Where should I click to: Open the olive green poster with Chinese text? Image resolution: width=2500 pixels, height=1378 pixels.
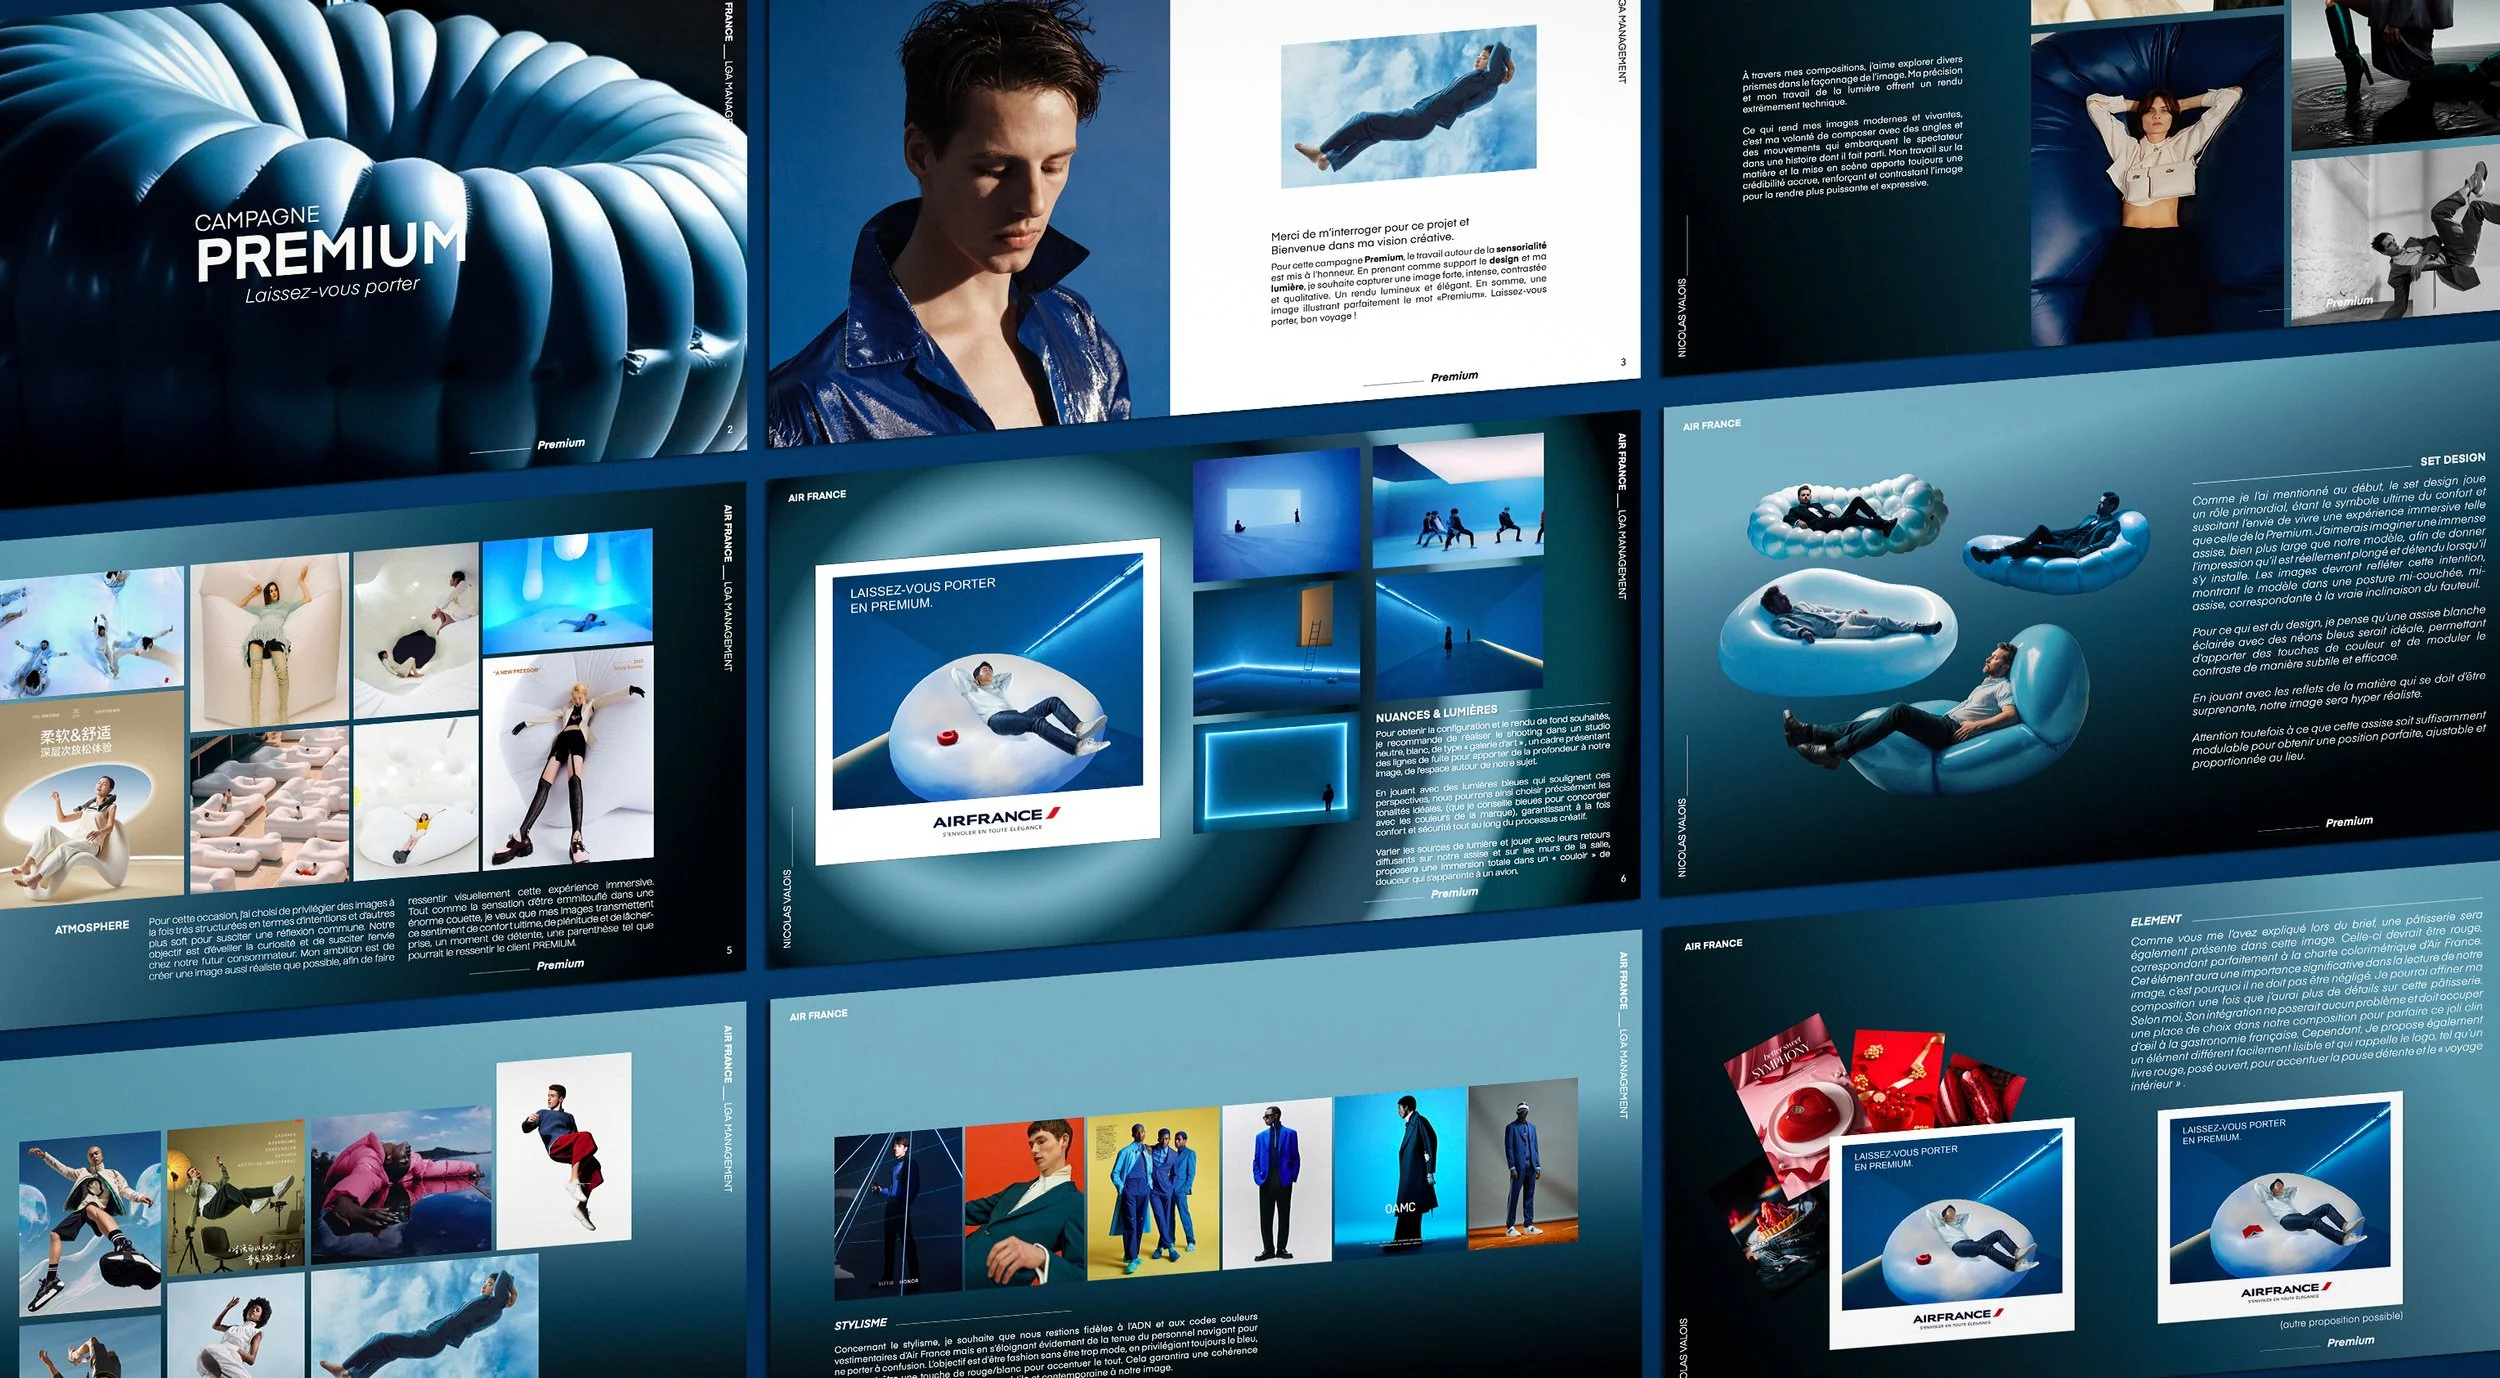pos(236,1198)
